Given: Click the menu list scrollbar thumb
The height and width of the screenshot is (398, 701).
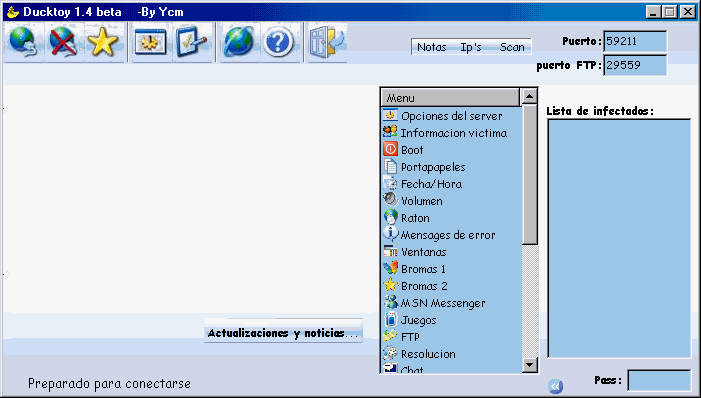Looking at the screenshot, I should pyautogui.click(x=529, y=174).
